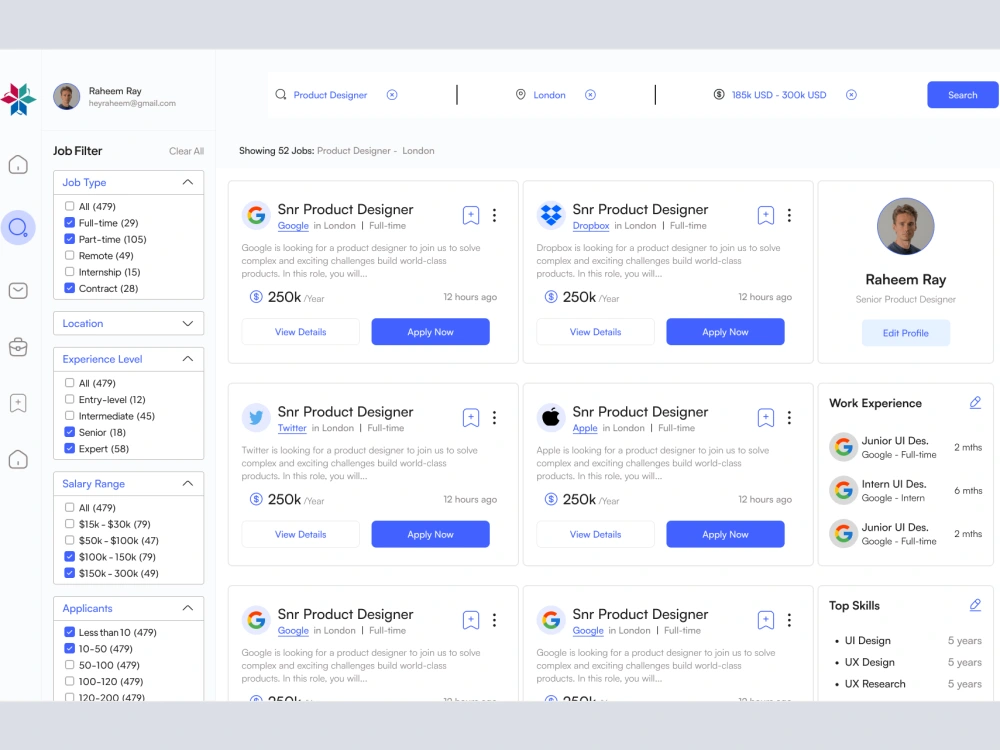Bookmark the Twitter Snr Product Designer job
Viewport: 1000px width, 750px height.
click(x=471, y=418)
